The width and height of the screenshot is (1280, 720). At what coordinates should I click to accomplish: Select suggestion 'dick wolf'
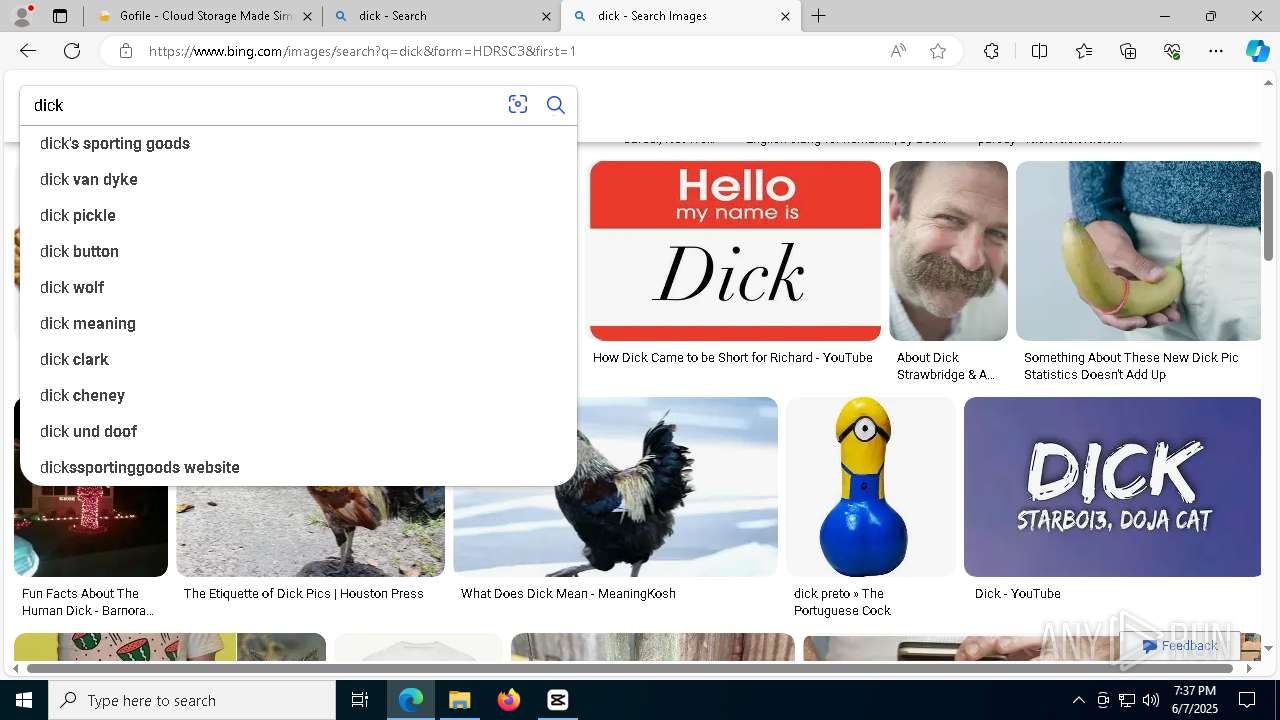298,287
